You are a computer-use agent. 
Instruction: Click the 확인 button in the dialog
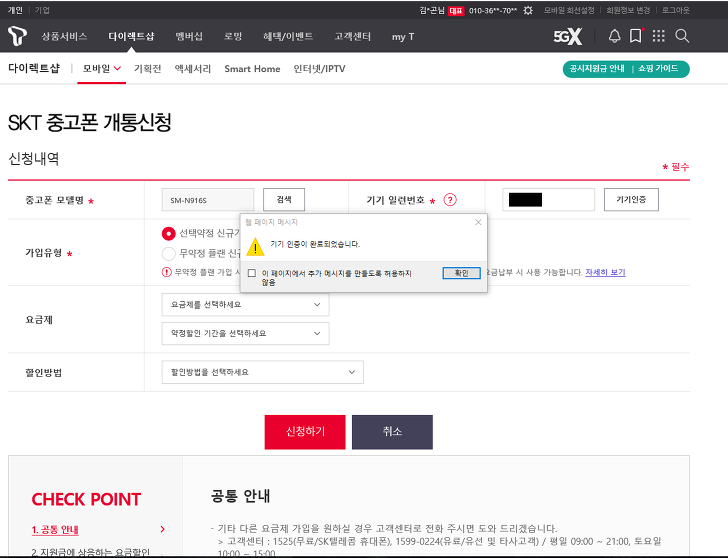click(x=461, y=273)
